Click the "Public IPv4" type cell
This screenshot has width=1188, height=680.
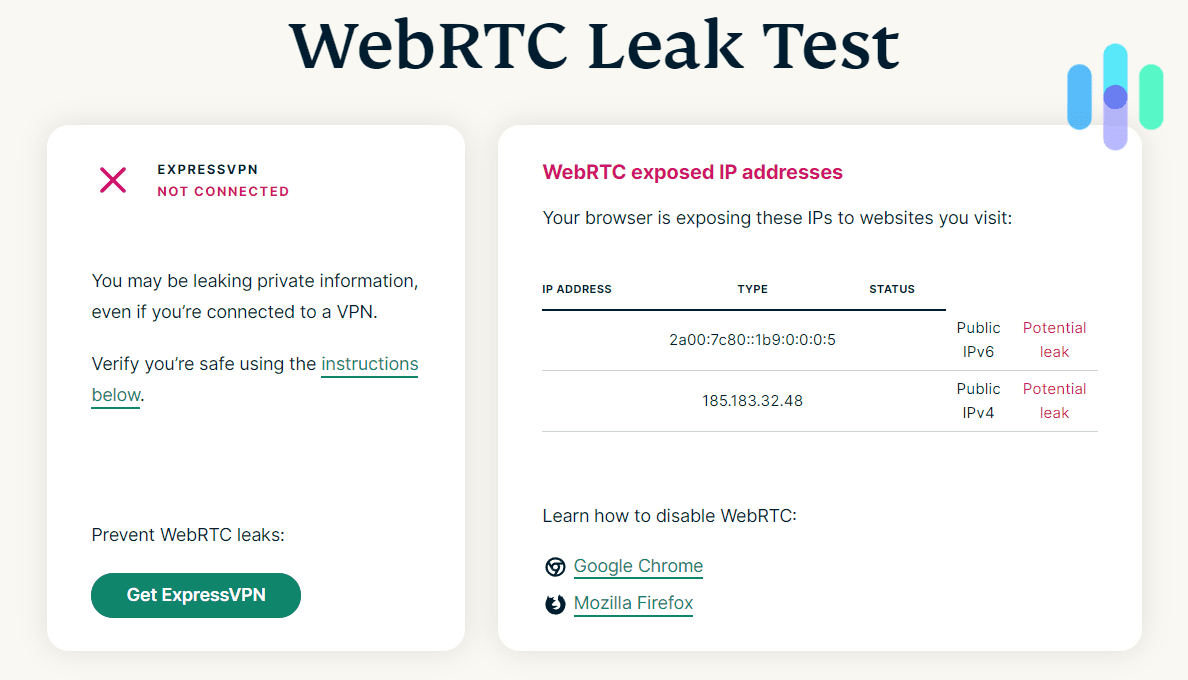pos(978,401)
